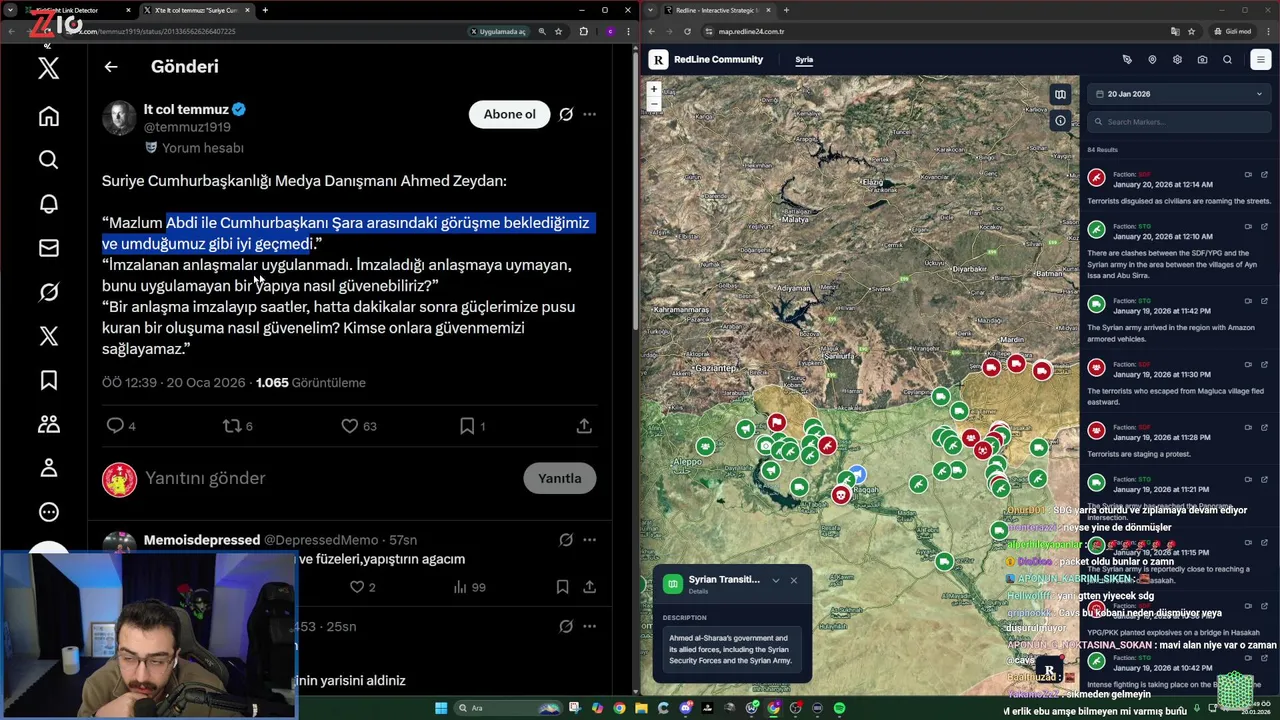The image size is (1280, 720).
Task: Go back with the arrow beside Gönderi
Action: coord(111,67)
